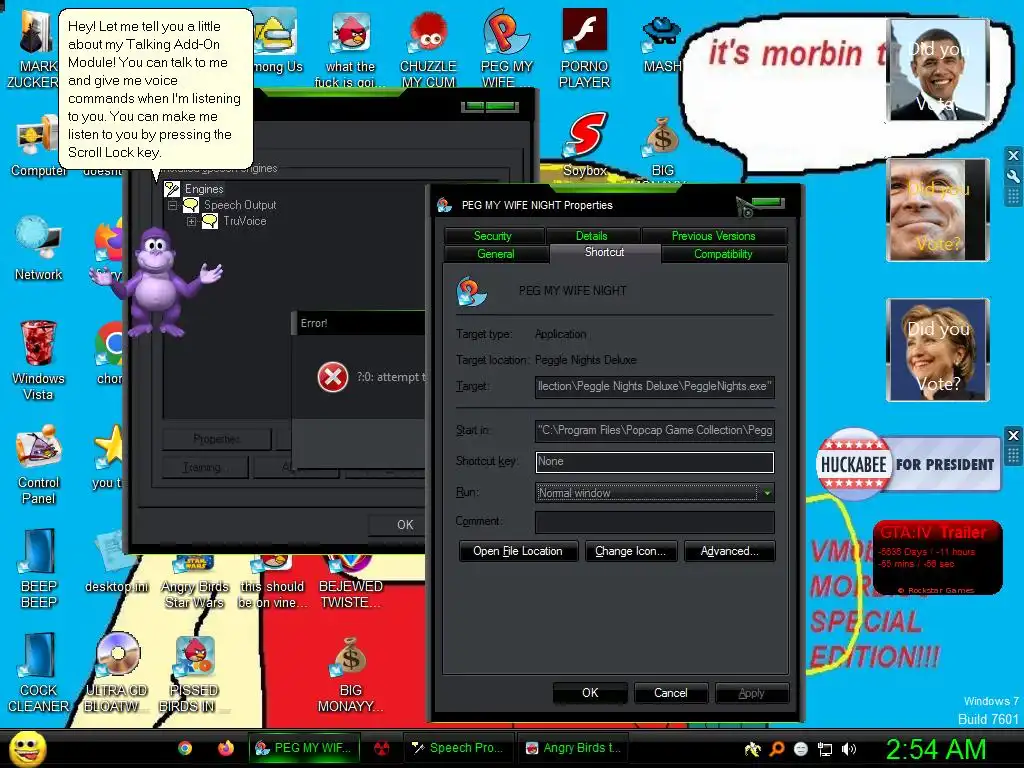This screenshot has width=1024, height=768.
Task: Click the Change Icon button
Action: pos(630,551)
